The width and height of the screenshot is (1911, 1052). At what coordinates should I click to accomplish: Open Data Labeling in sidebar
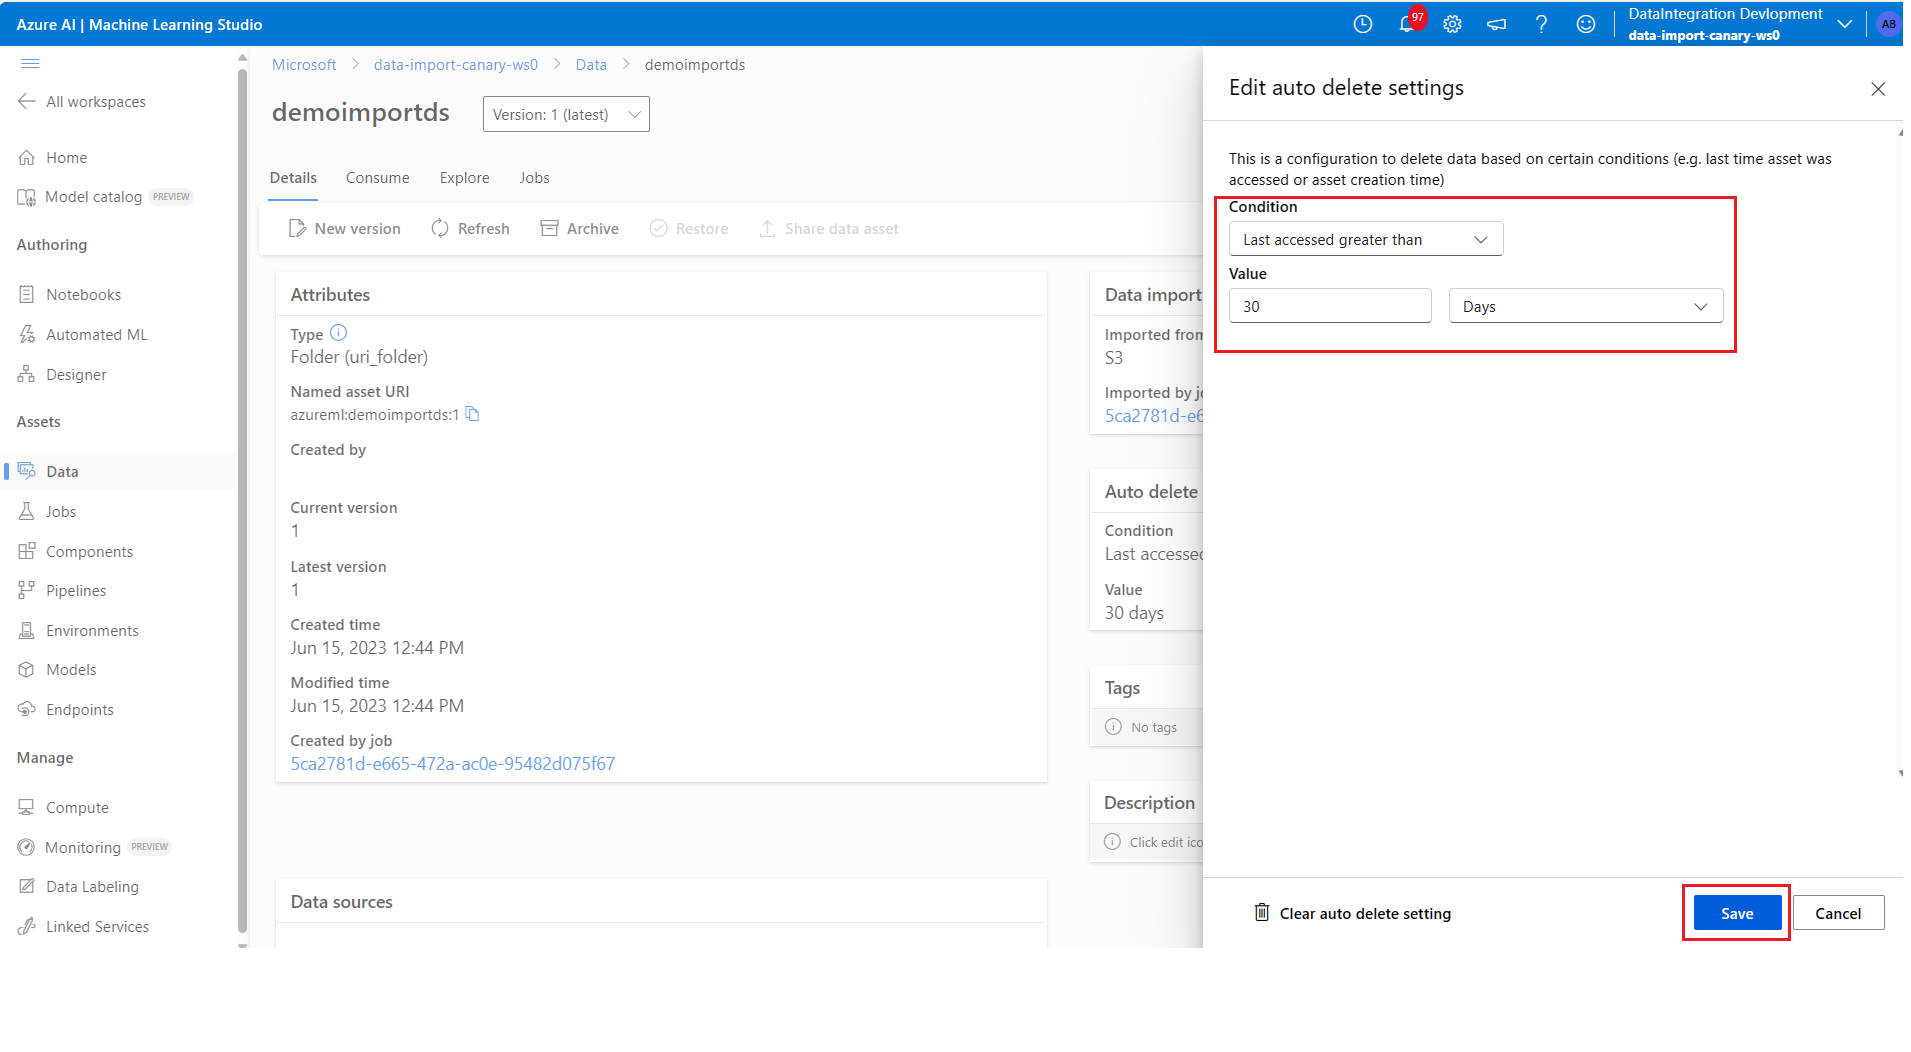(78, 887)
